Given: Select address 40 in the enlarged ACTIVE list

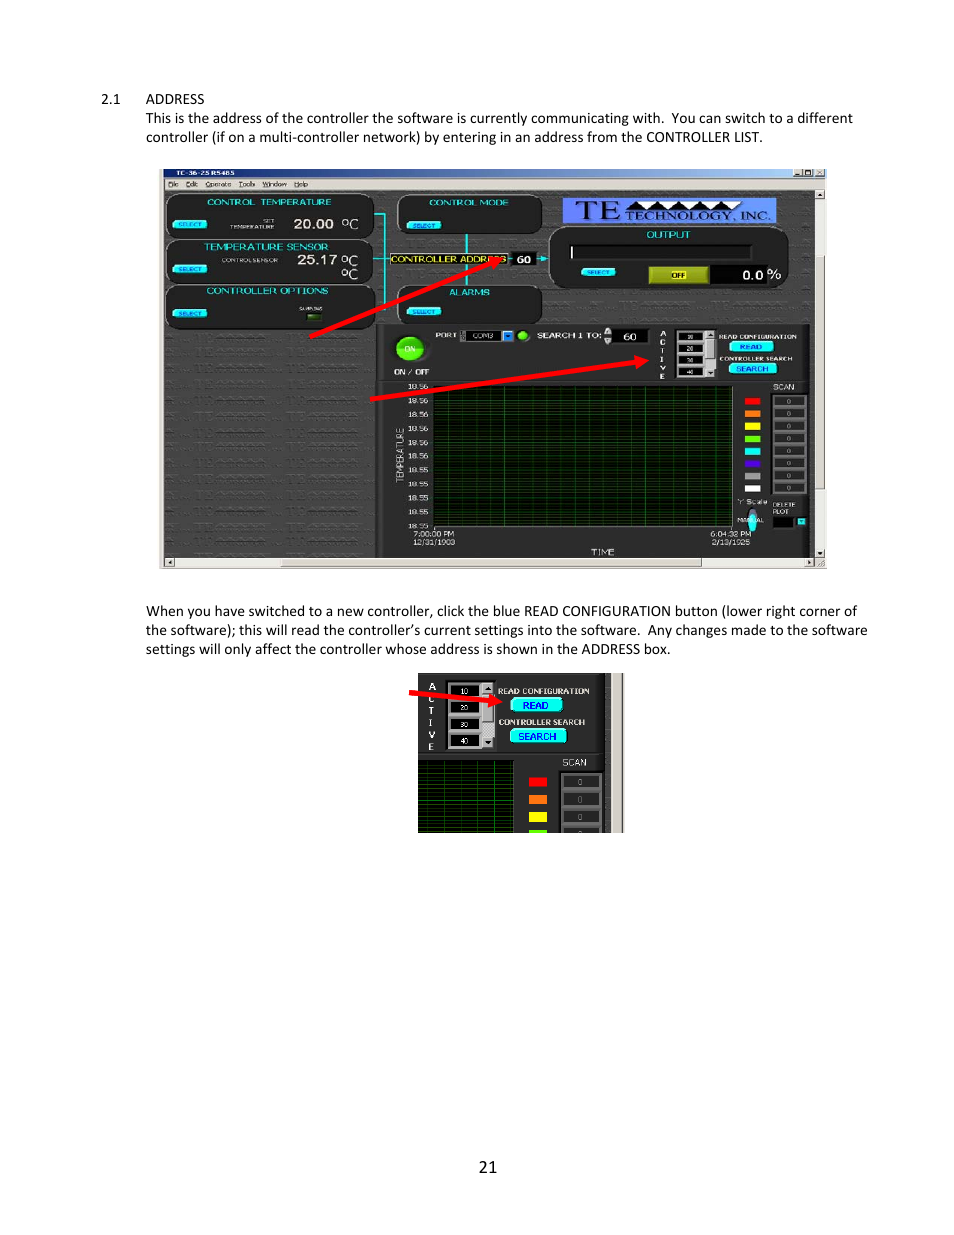Looking at the screenshot, I should coord(464,741).
